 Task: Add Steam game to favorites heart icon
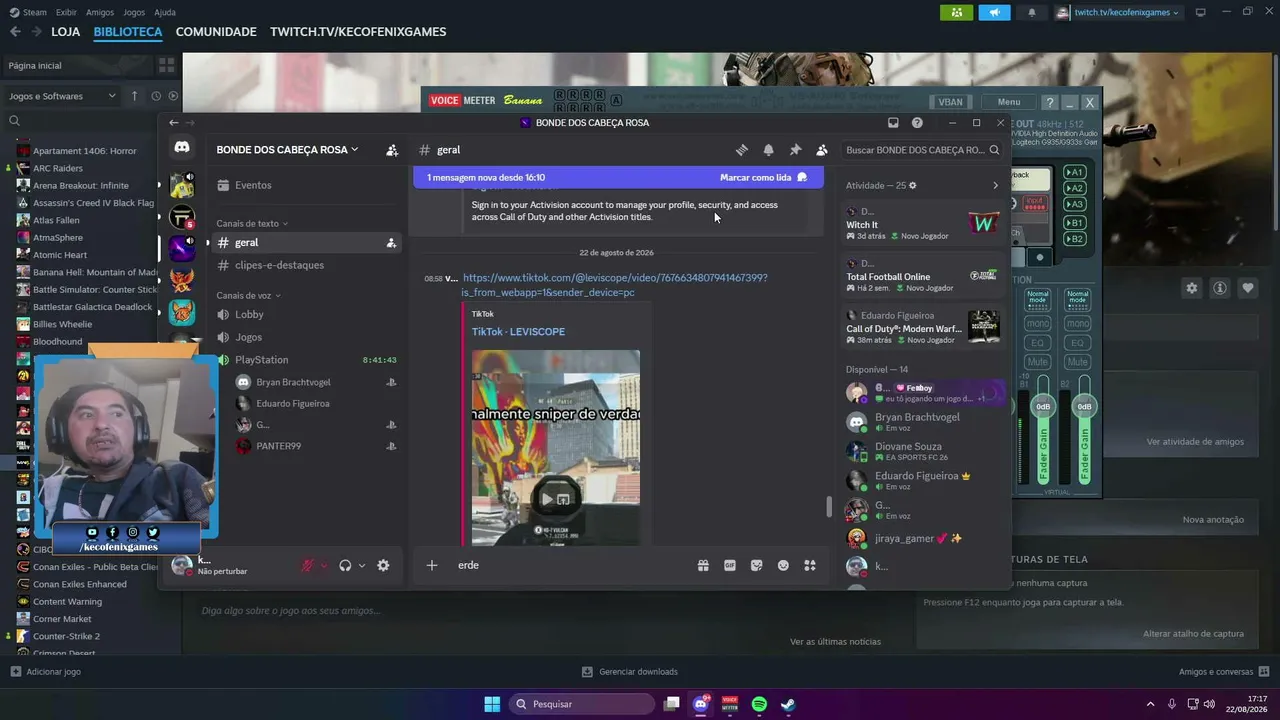[x=1248, y=288]
